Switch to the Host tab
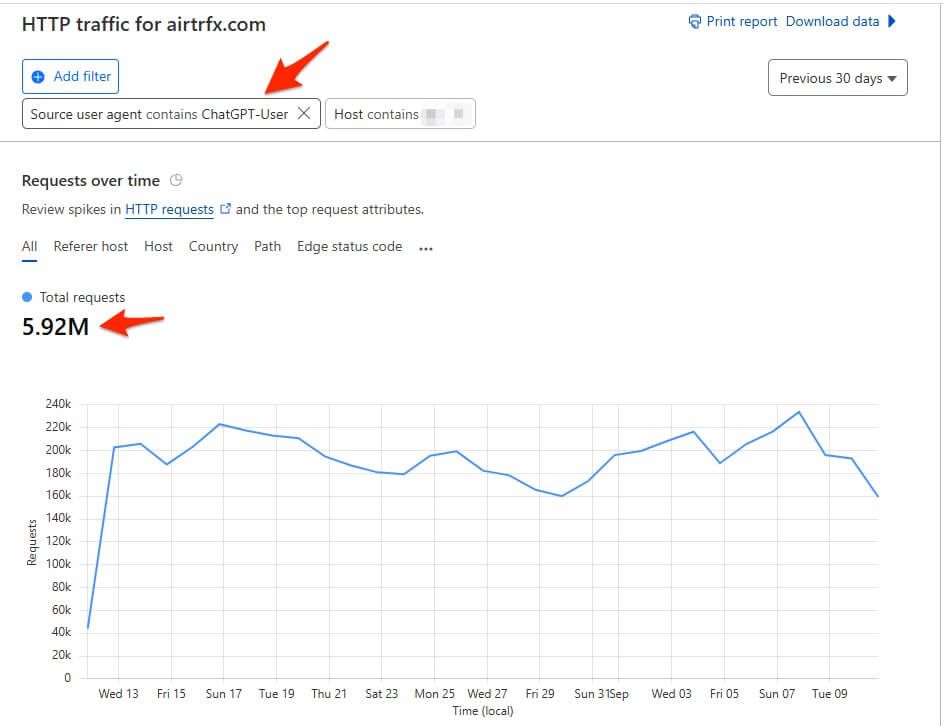This screenshot has width=944, height=726. [x=158, y=247]
